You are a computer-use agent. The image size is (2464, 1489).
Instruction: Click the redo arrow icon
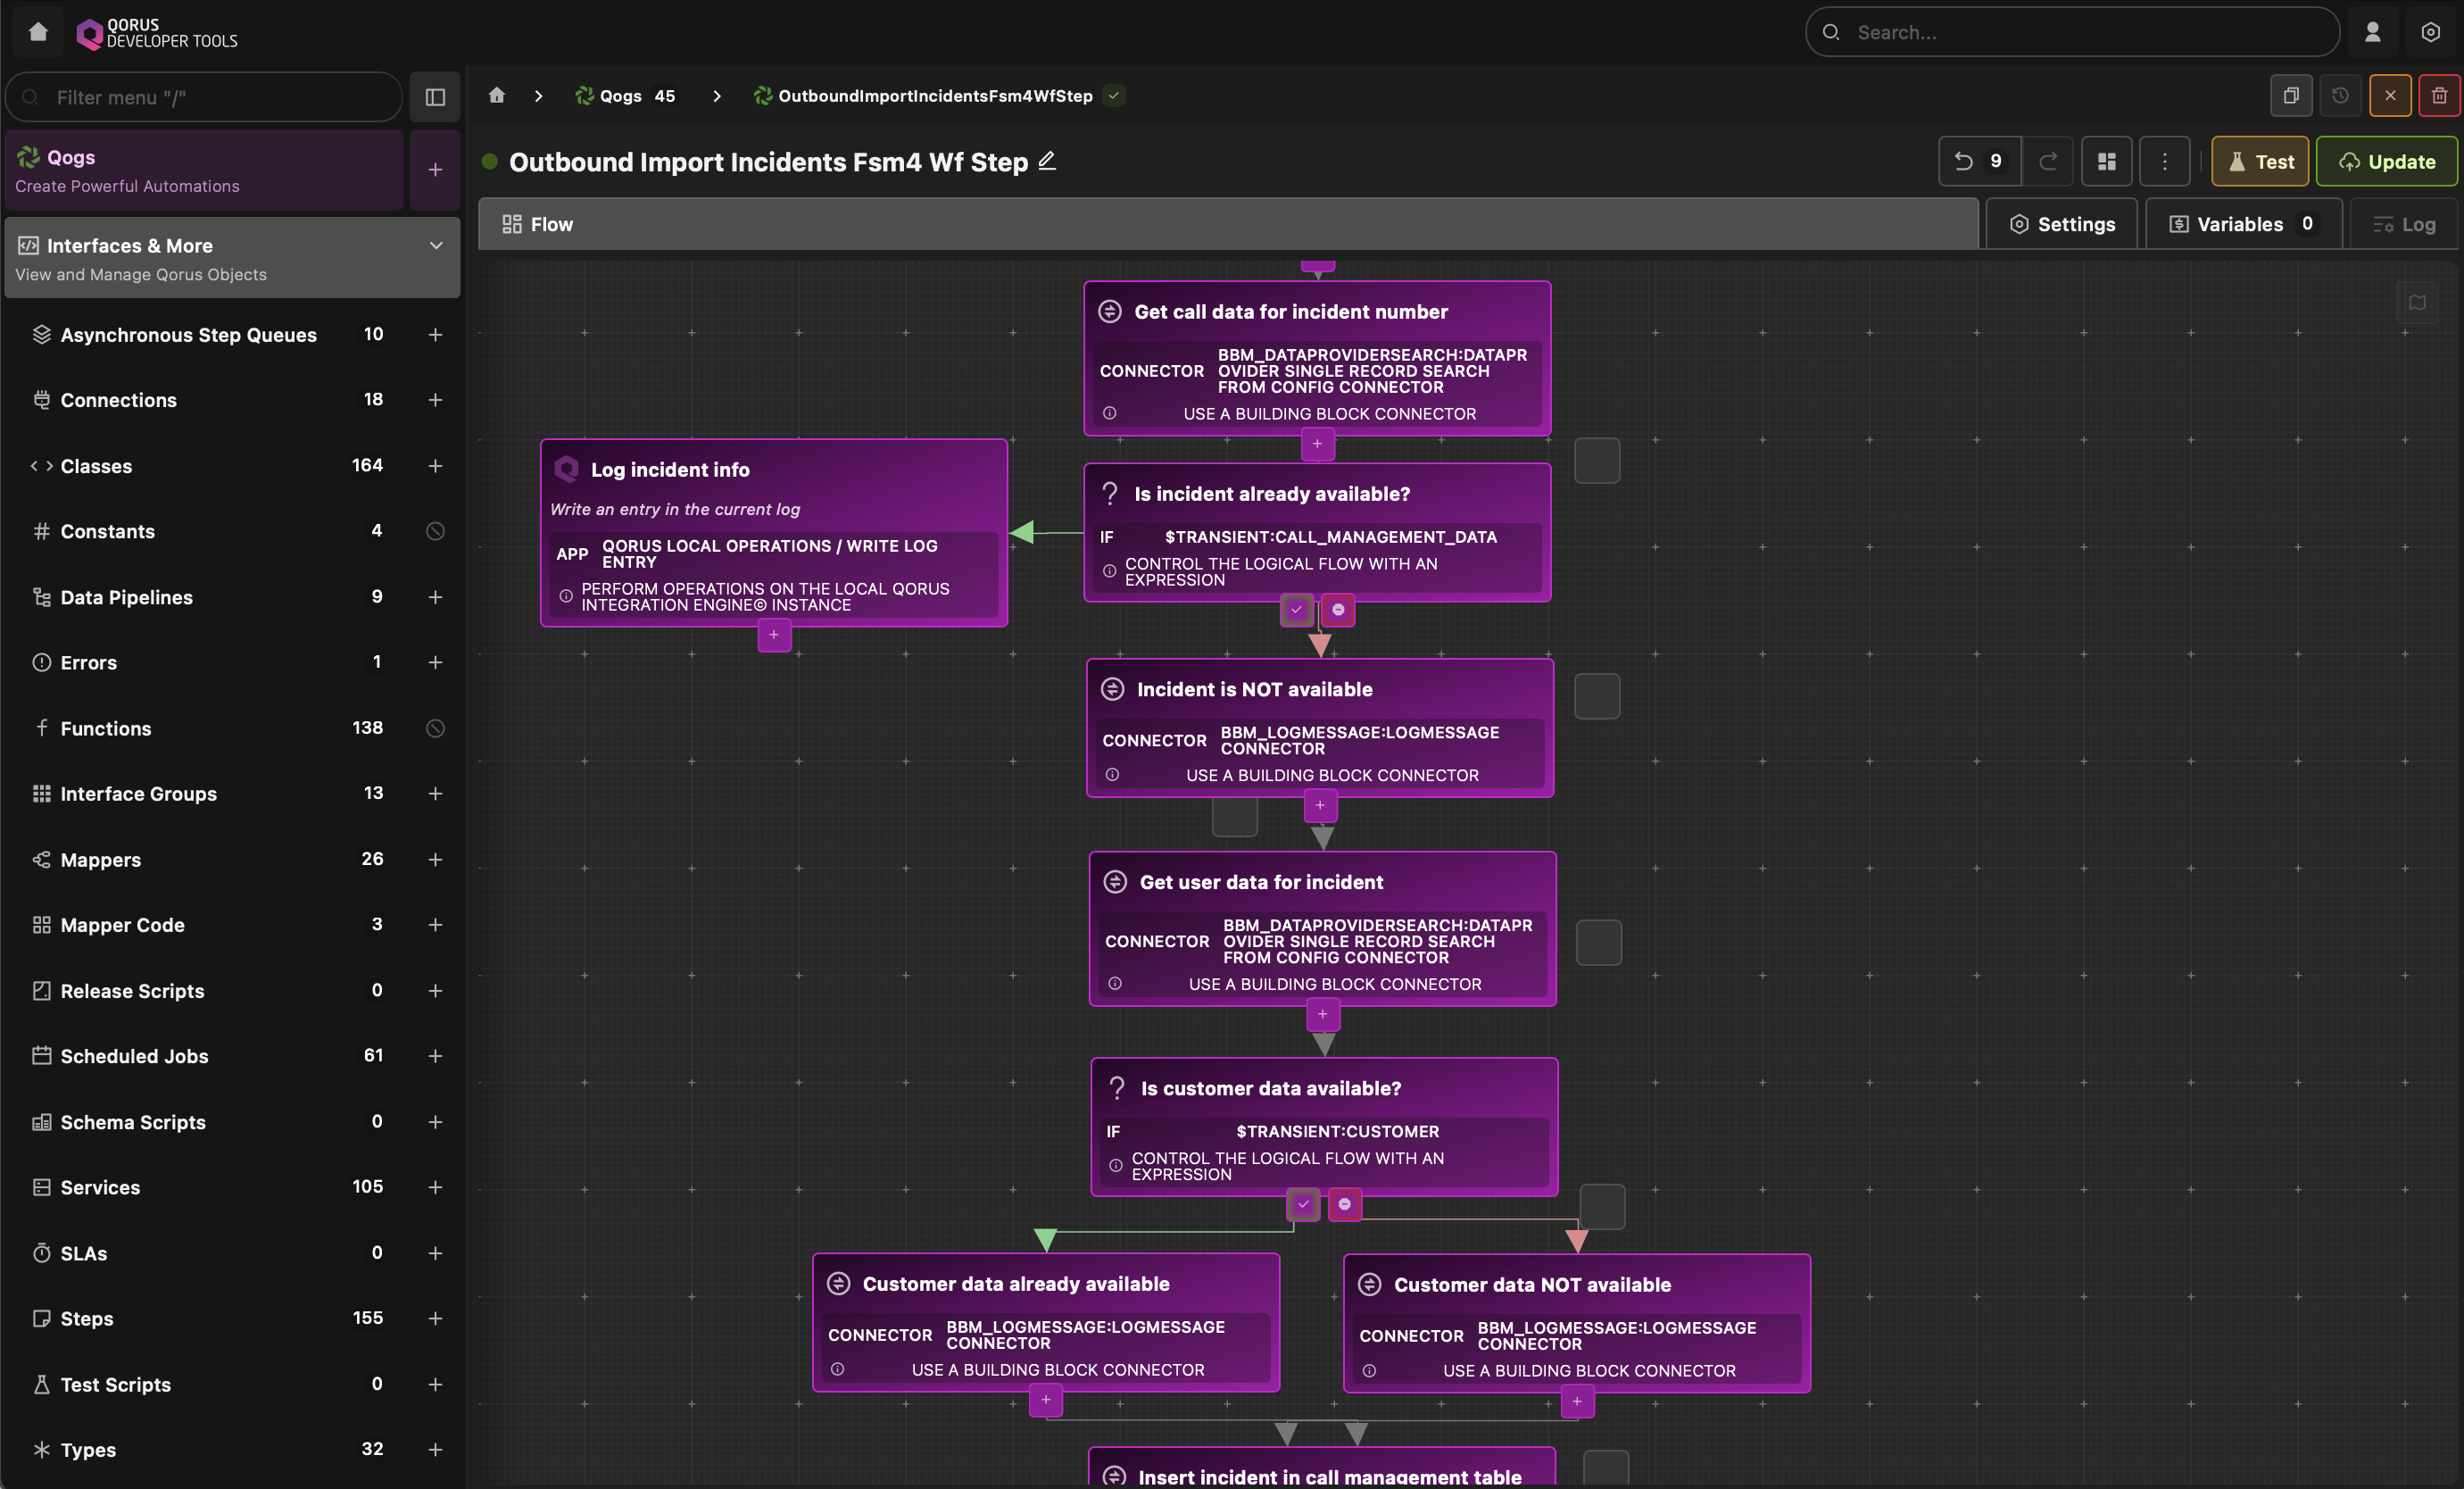coord(2048,161)
